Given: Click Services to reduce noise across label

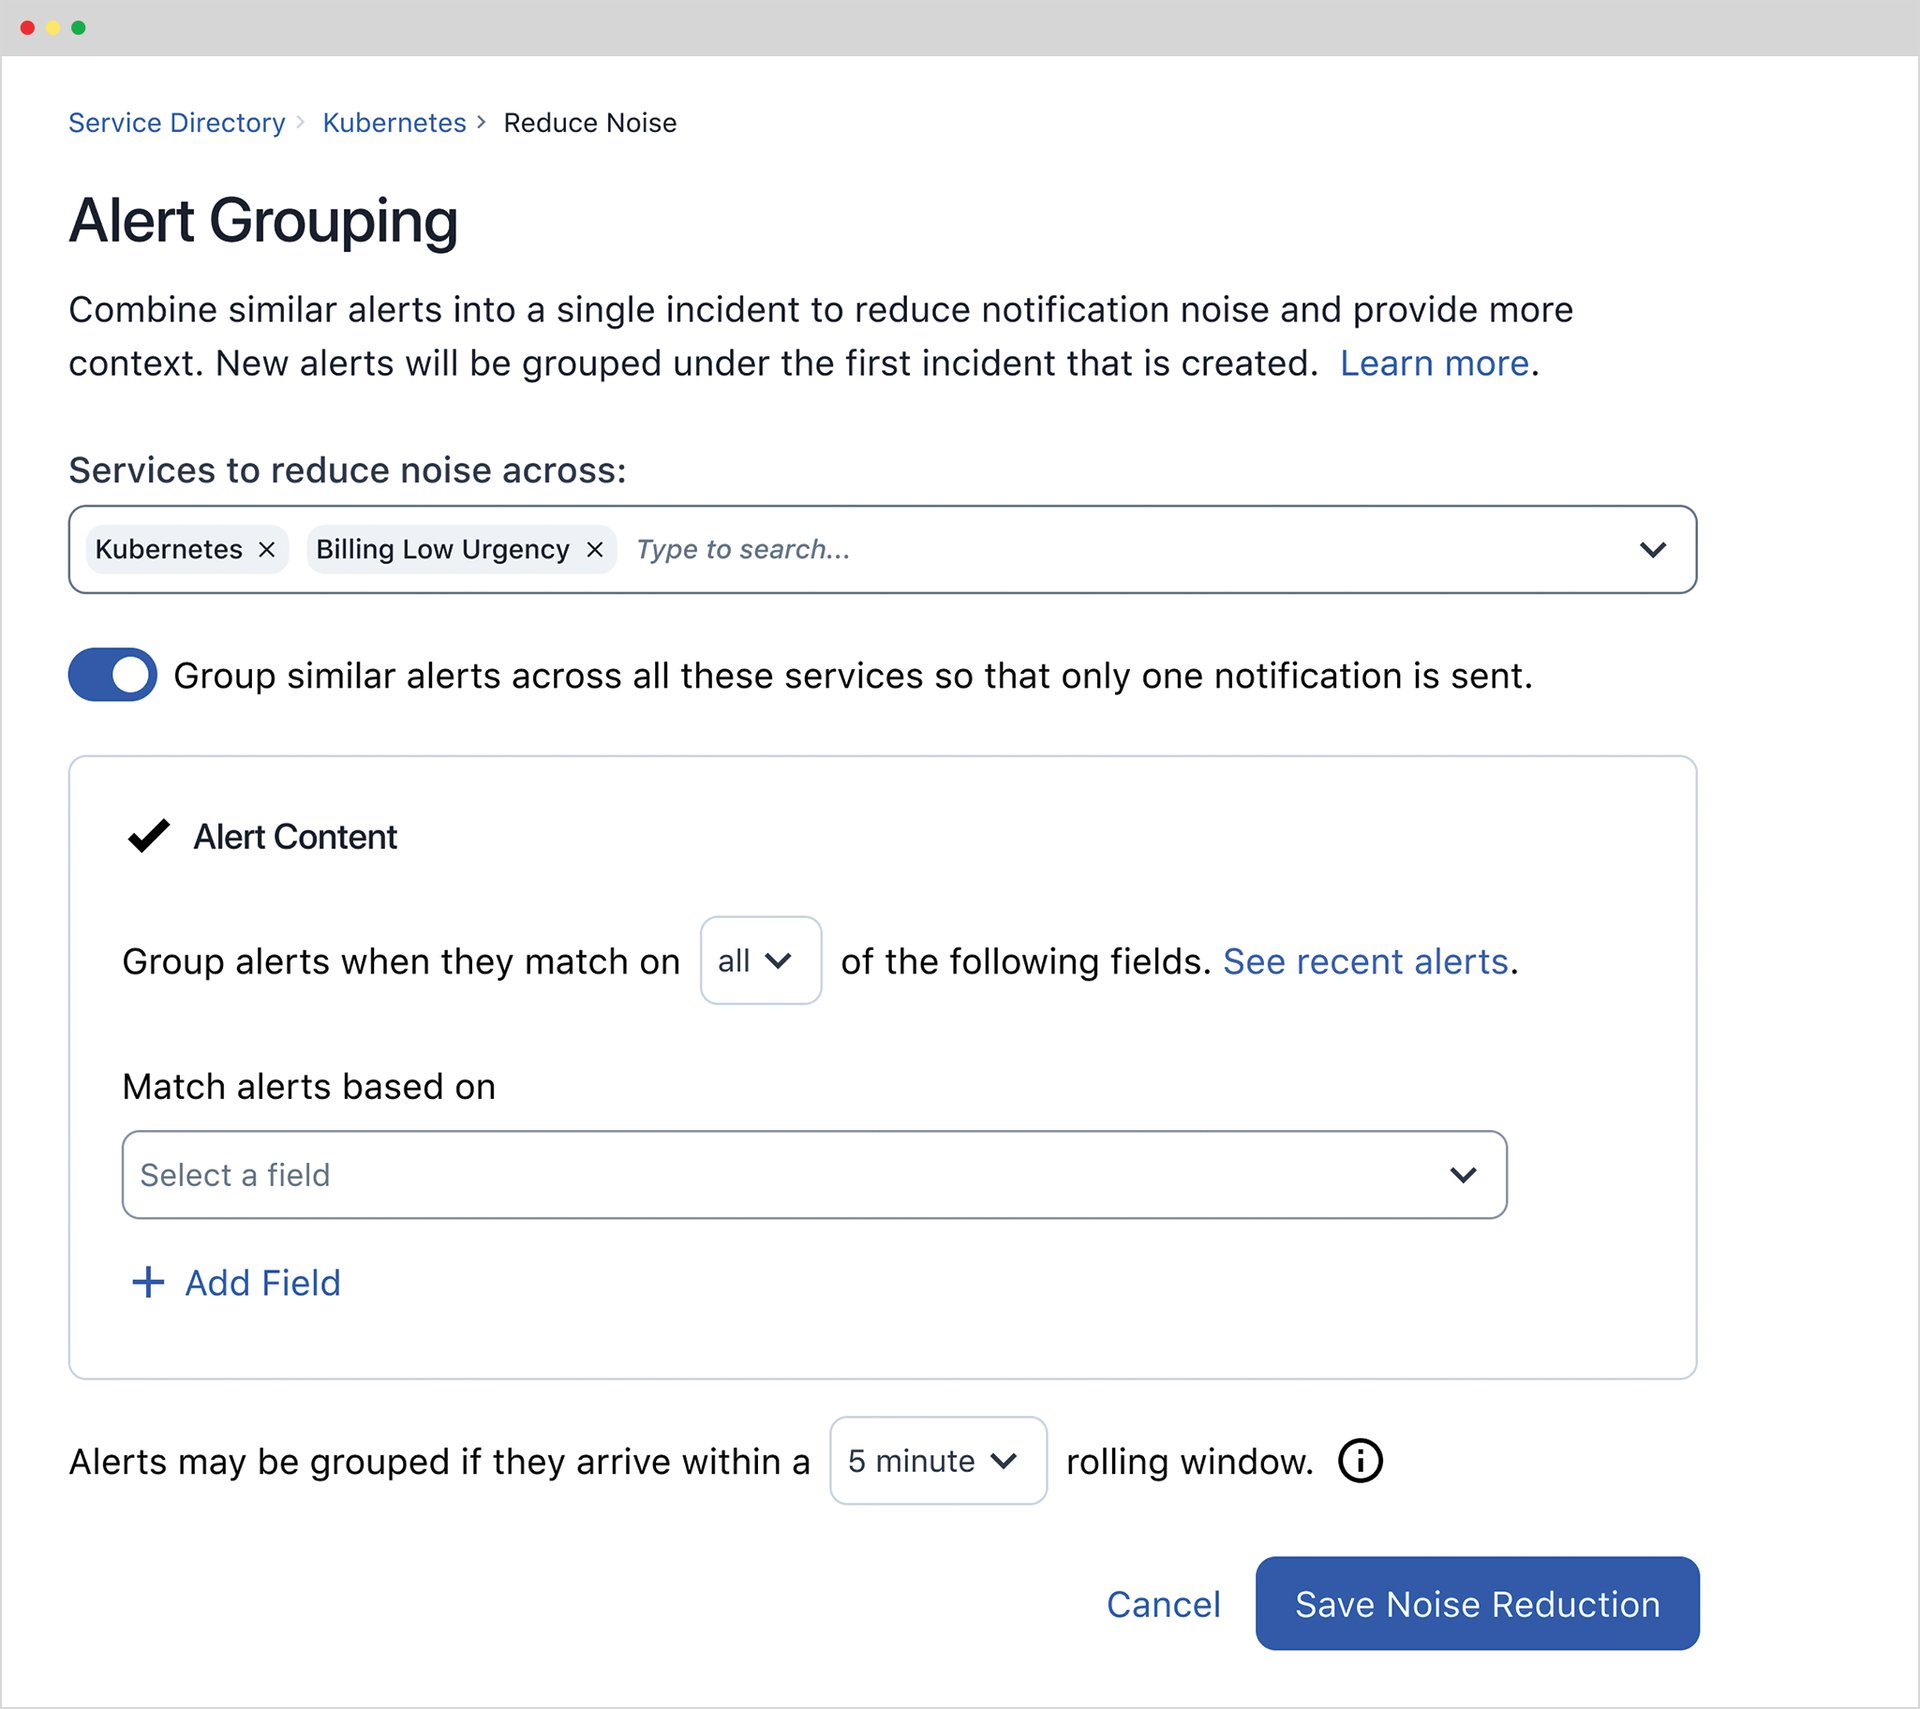Looking at the screenshot, I should point(347,470).
